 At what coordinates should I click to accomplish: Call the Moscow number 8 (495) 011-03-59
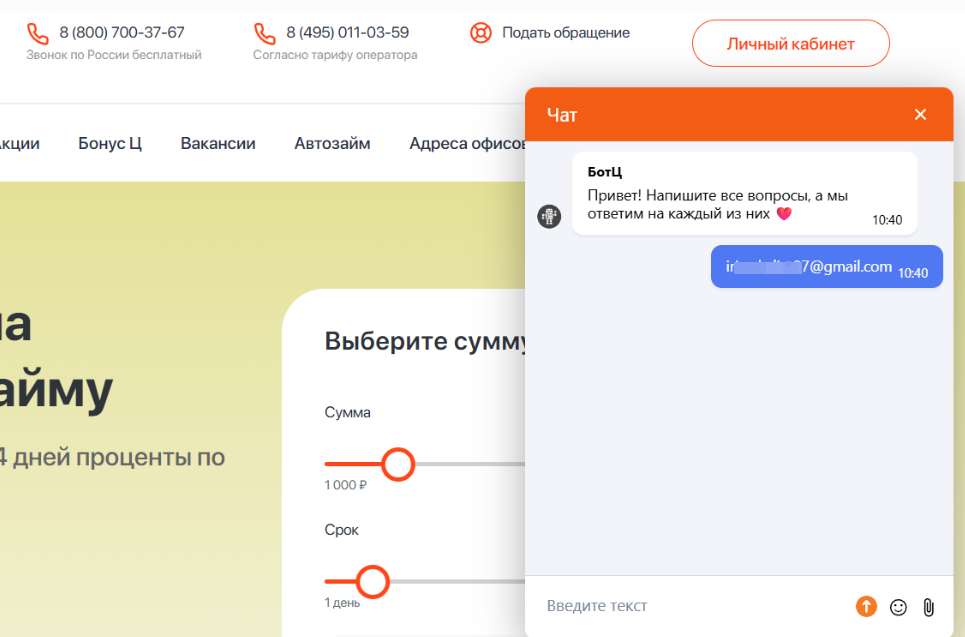tap(346, 31)
